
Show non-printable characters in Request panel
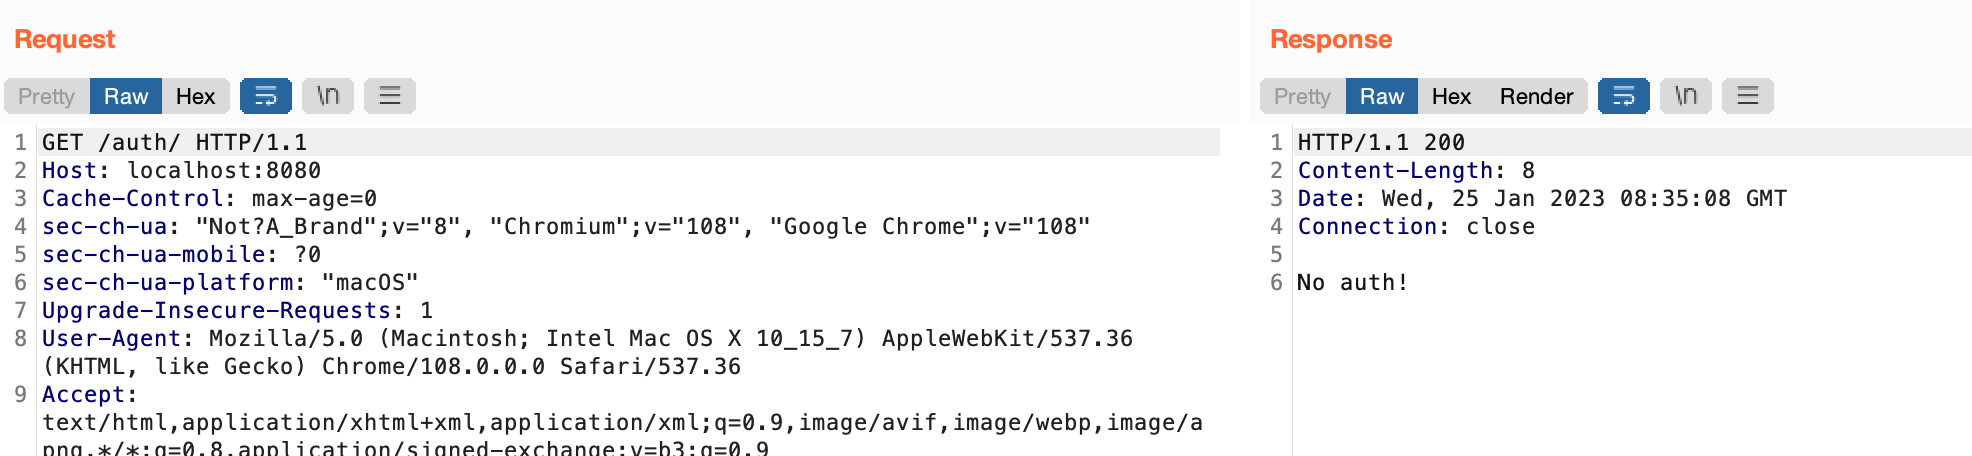[x=328, y=96]
